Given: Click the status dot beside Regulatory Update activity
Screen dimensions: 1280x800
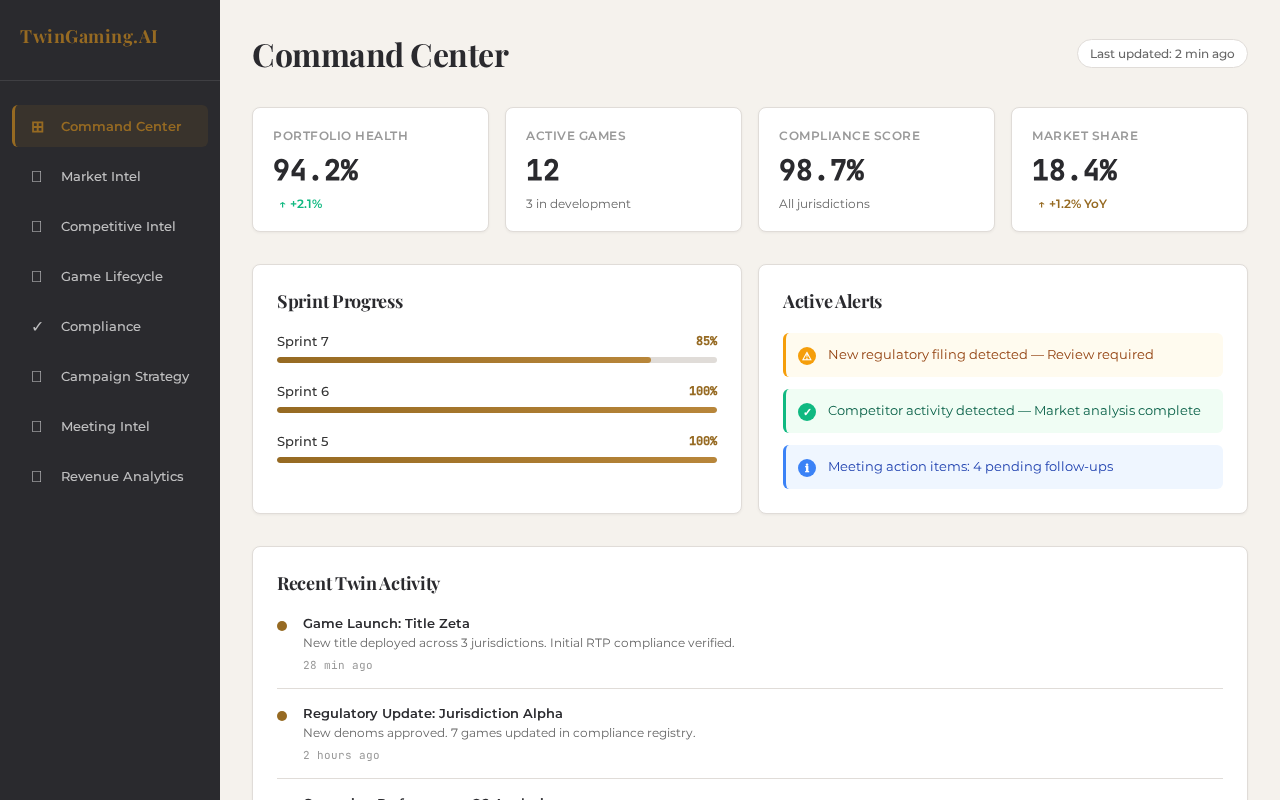Looking at the screenshot, I should [281, 715].
